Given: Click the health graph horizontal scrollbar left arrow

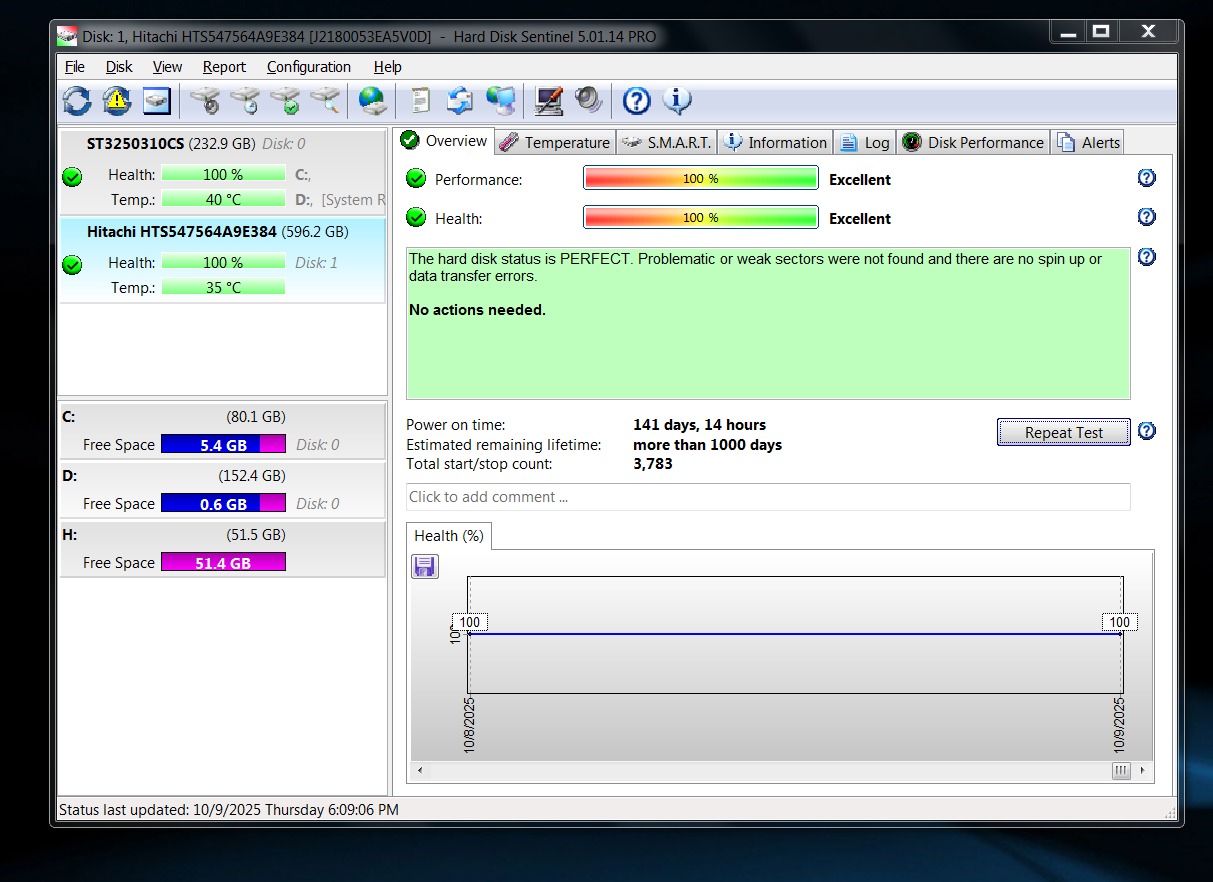Looking at the screenshot, I should tap(420, 771).
